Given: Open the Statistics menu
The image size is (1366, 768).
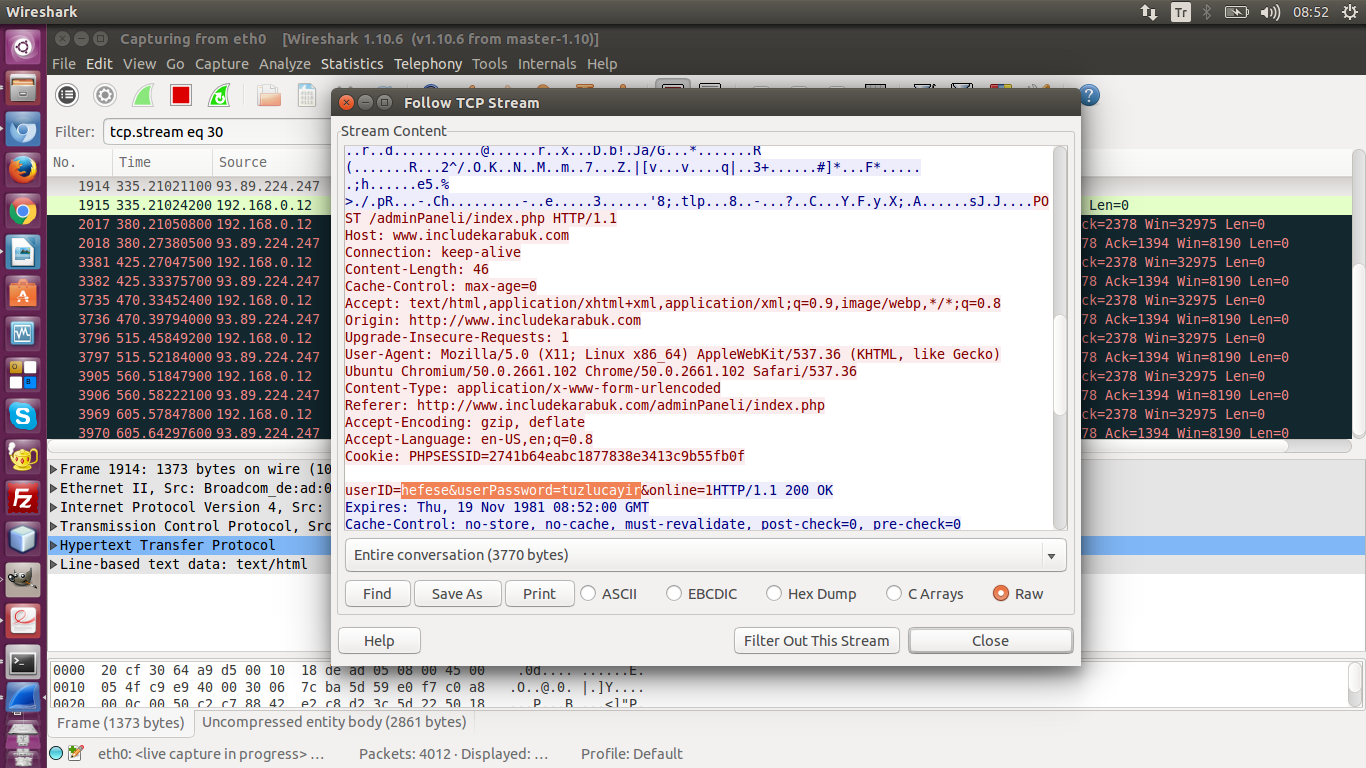Looking at the screenshot, I should [352, 63].
